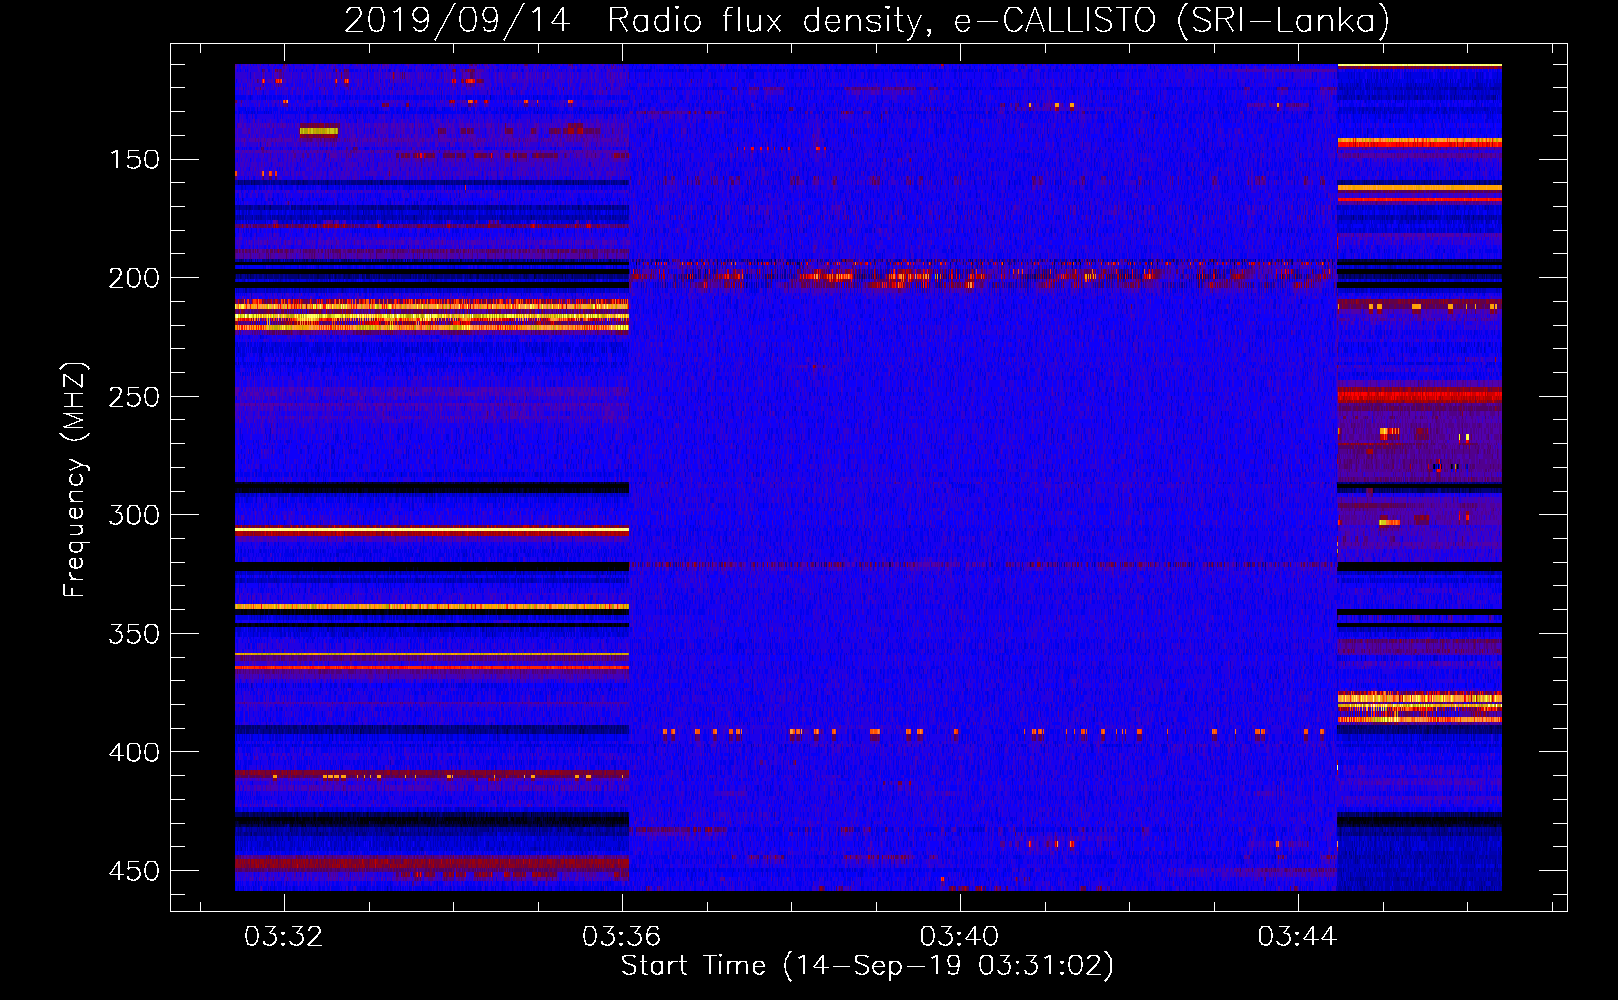The width and height of the screenshot is (1618, 1000).
Task: Click the 400 frequency tick label
Action: click(133, 752)
